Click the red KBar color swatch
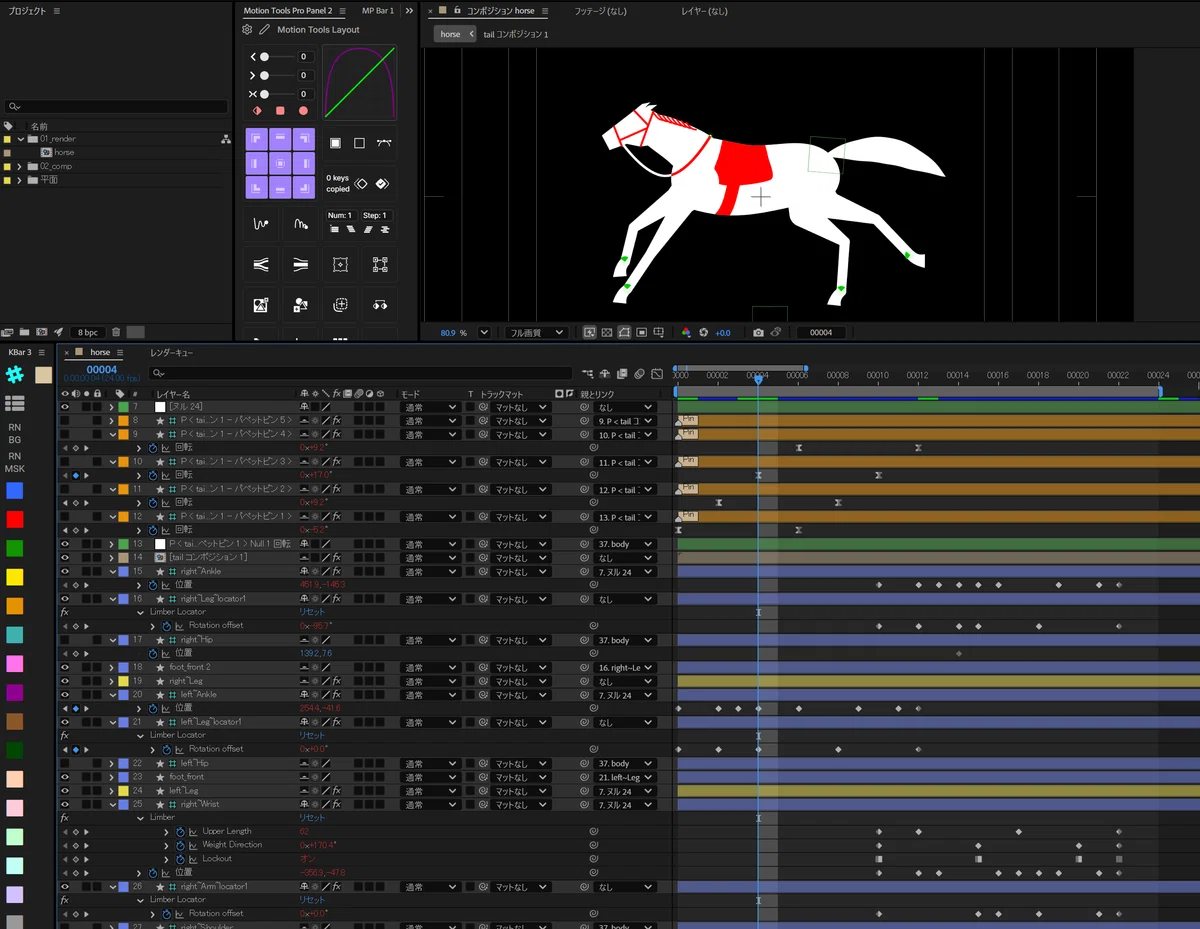The image size is (1200, 929). pos(15,520)
